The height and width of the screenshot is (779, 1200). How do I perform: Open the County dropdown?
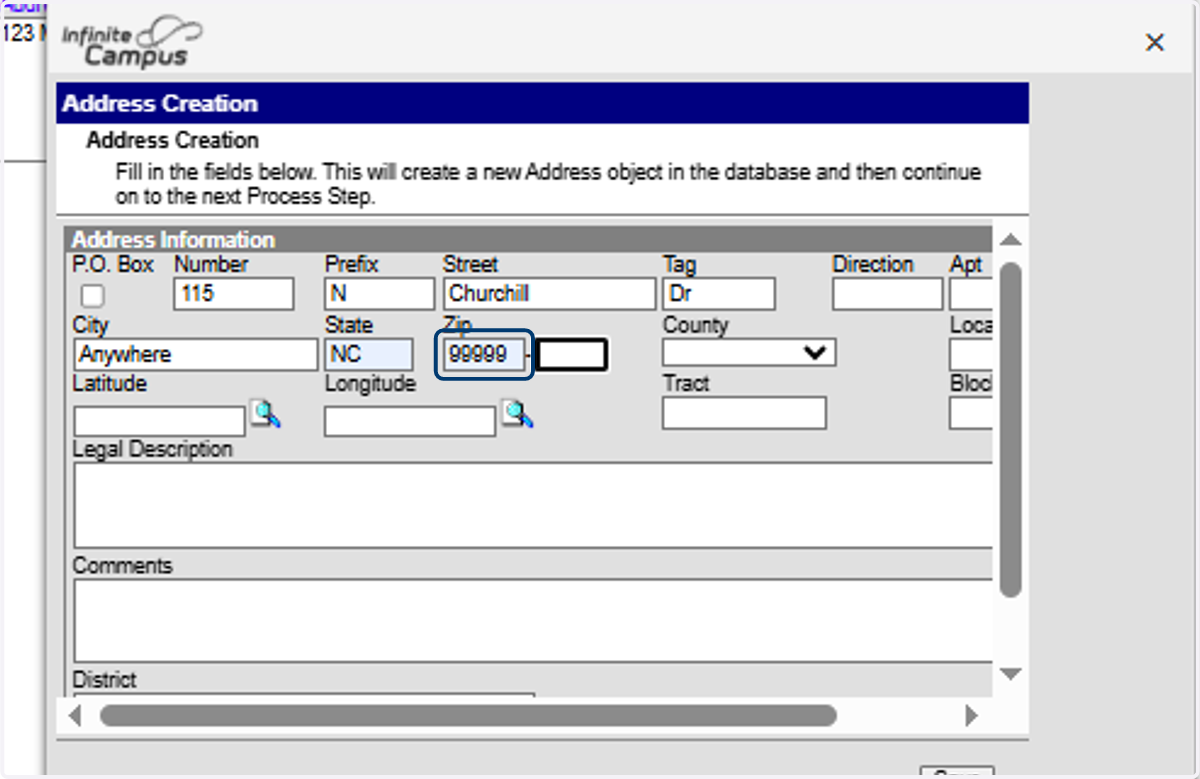pyautogui.click(x=749, y=353)
